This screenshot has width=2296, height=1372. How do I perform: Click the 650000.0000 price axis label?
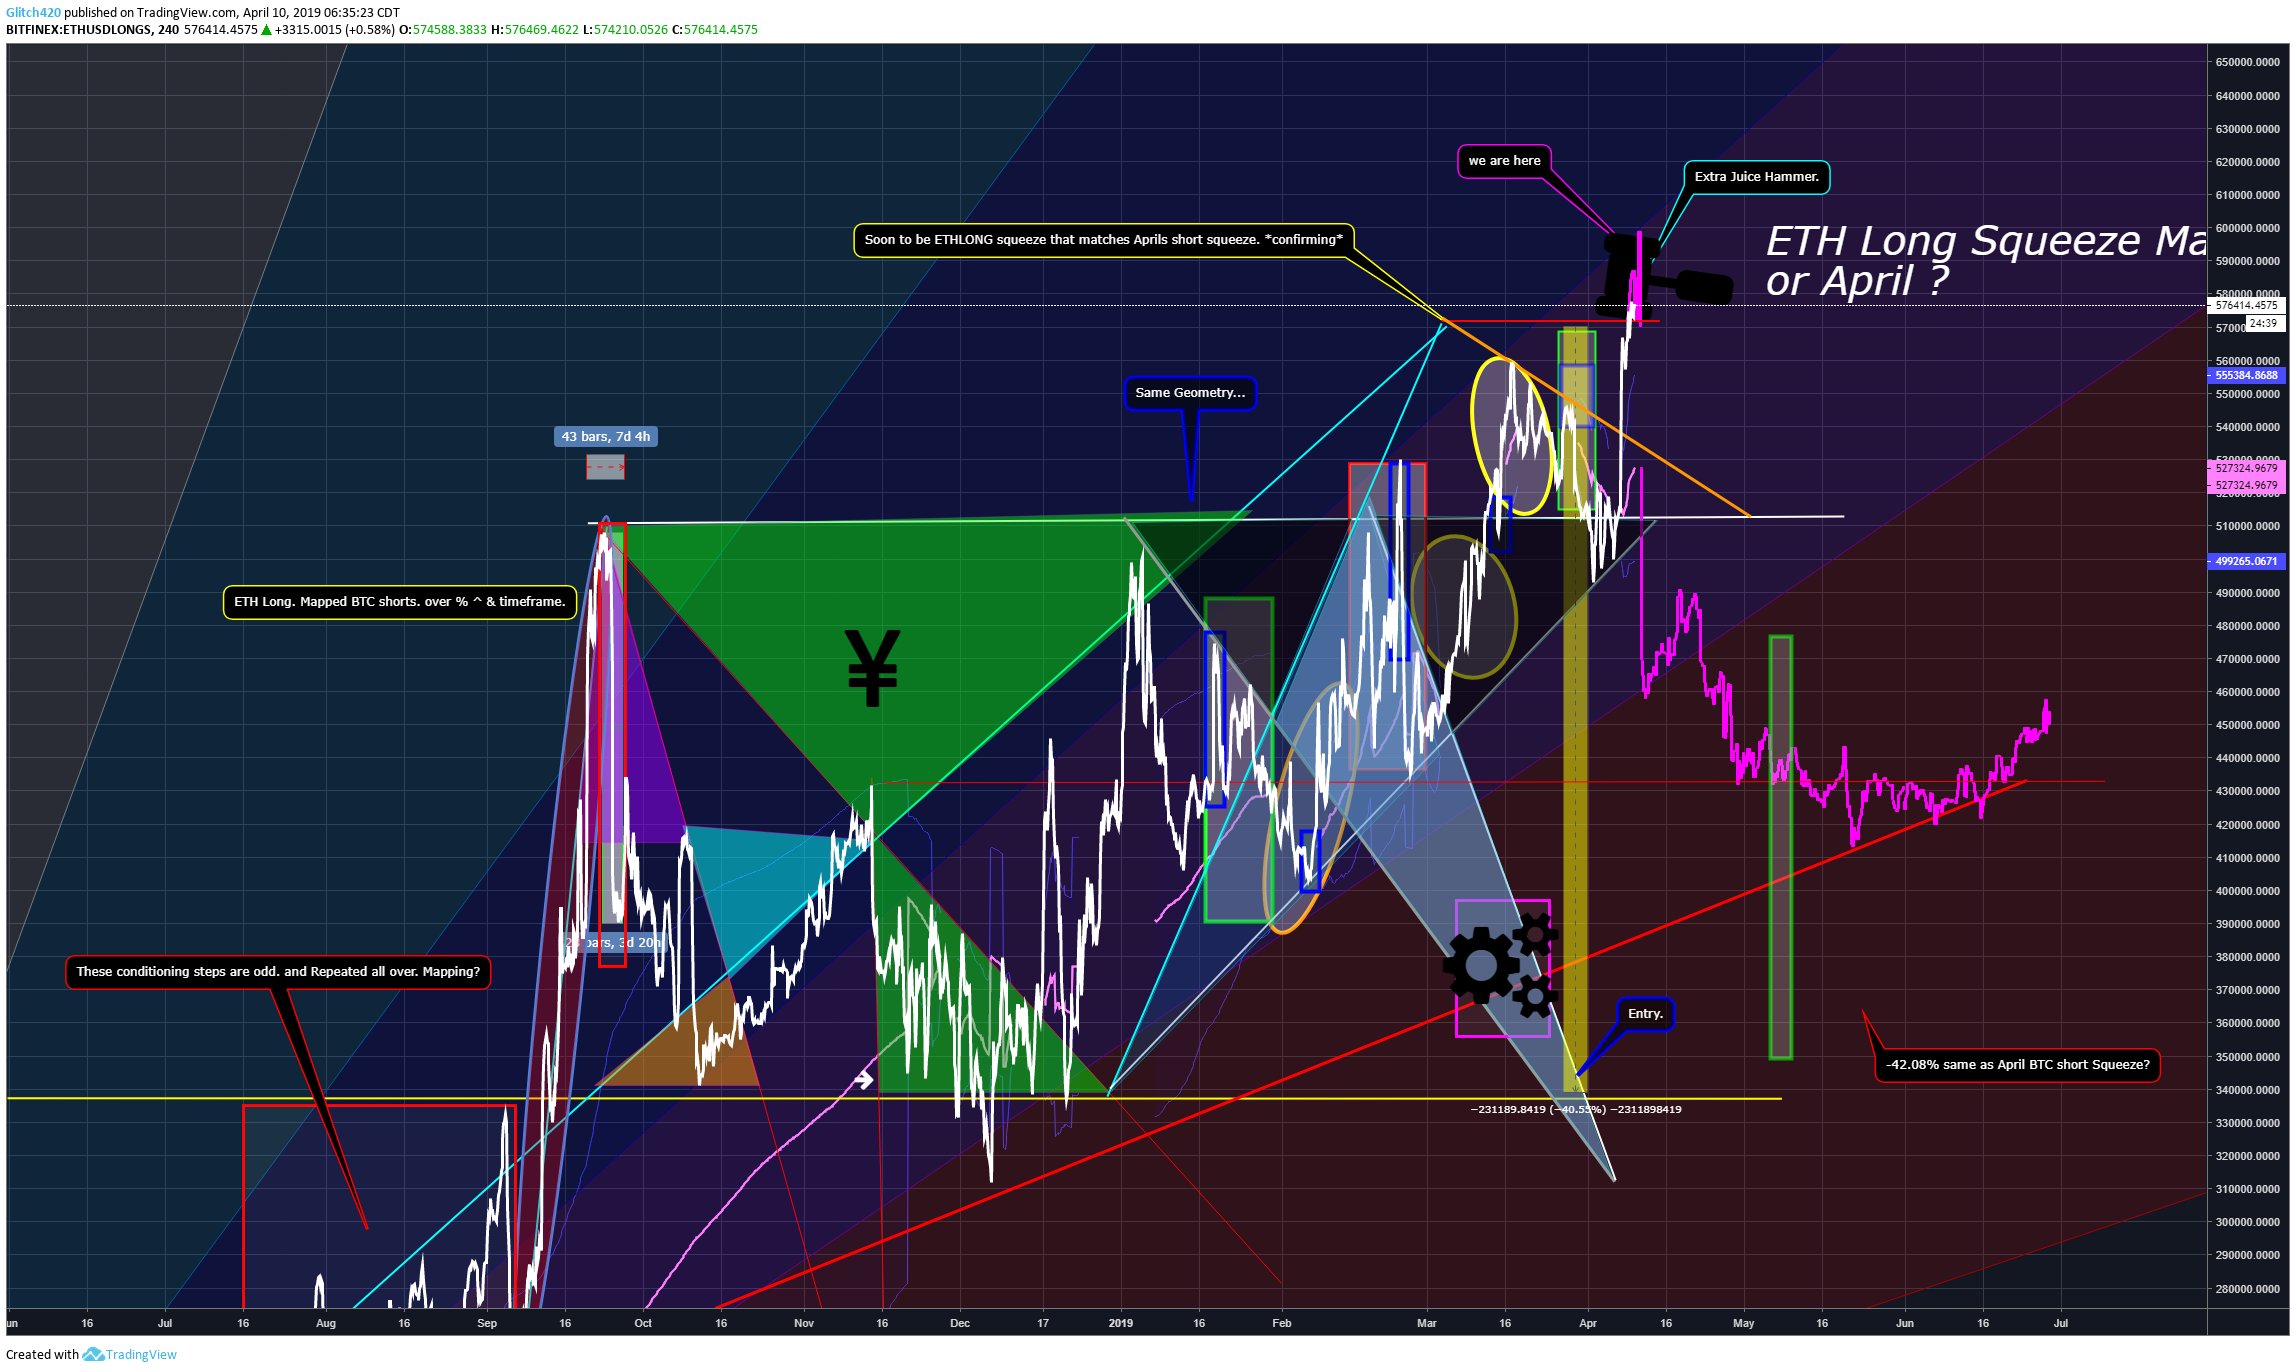point(2247,62)
